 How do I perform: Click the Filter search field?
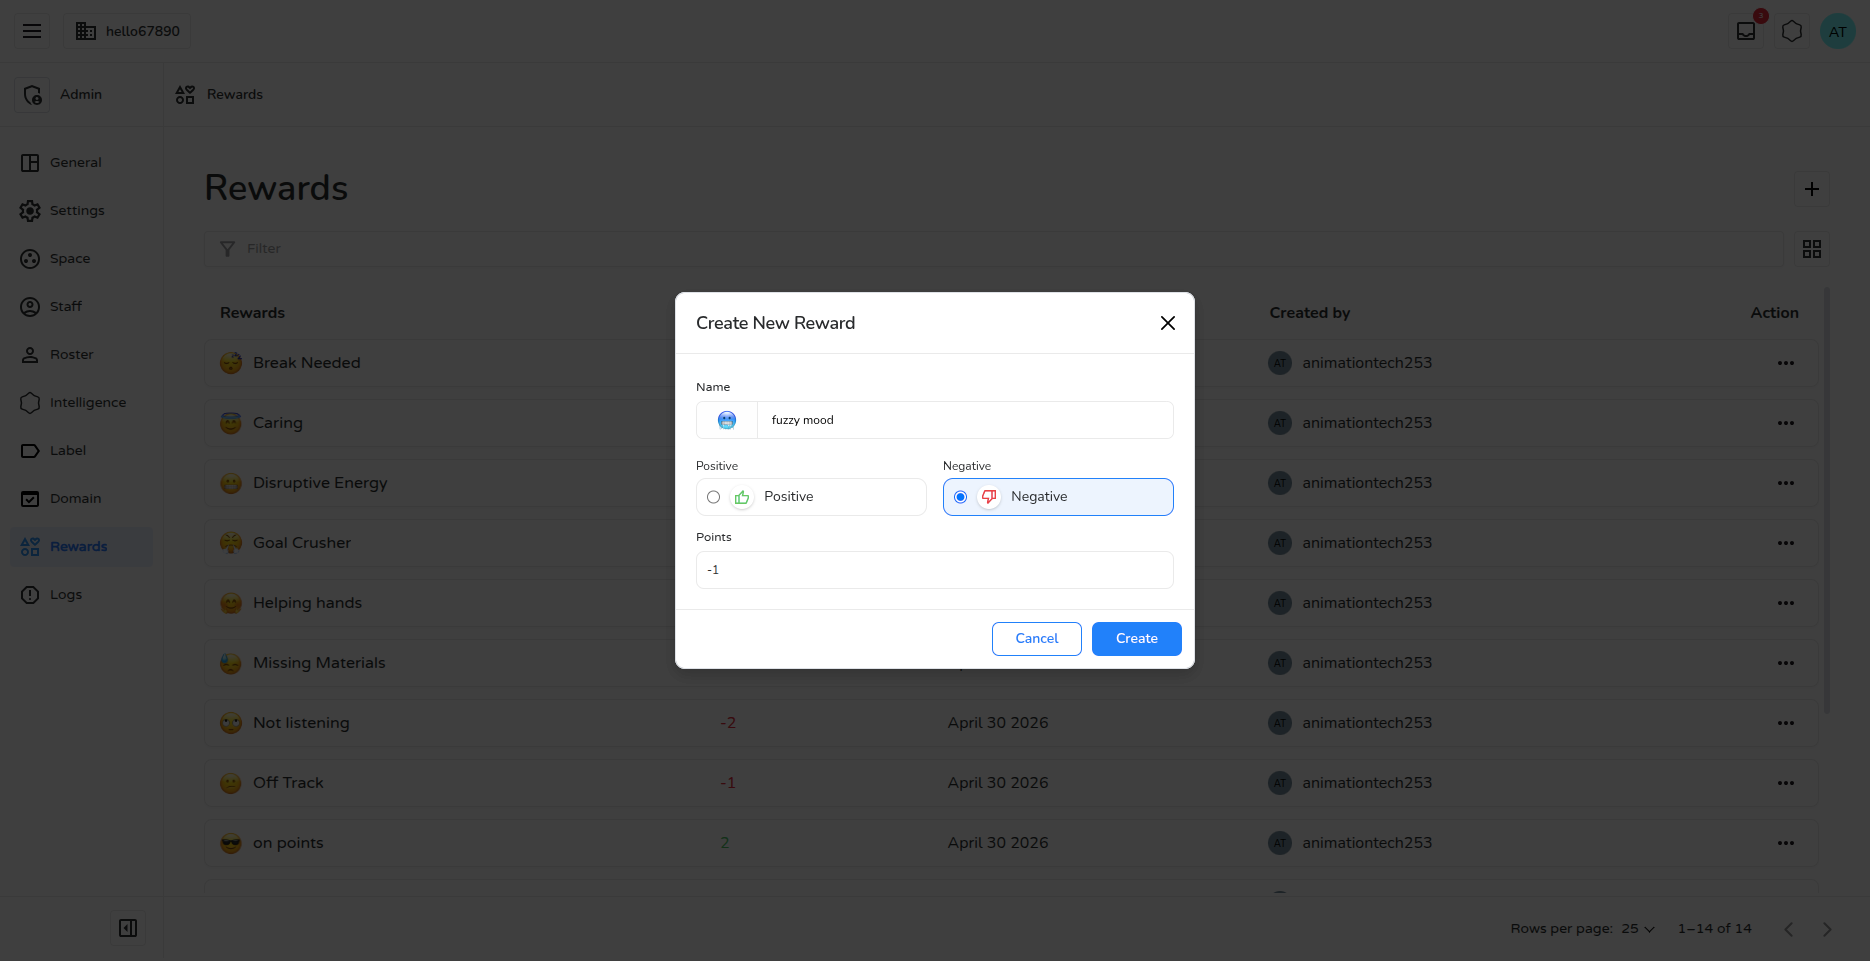point(994,249)
